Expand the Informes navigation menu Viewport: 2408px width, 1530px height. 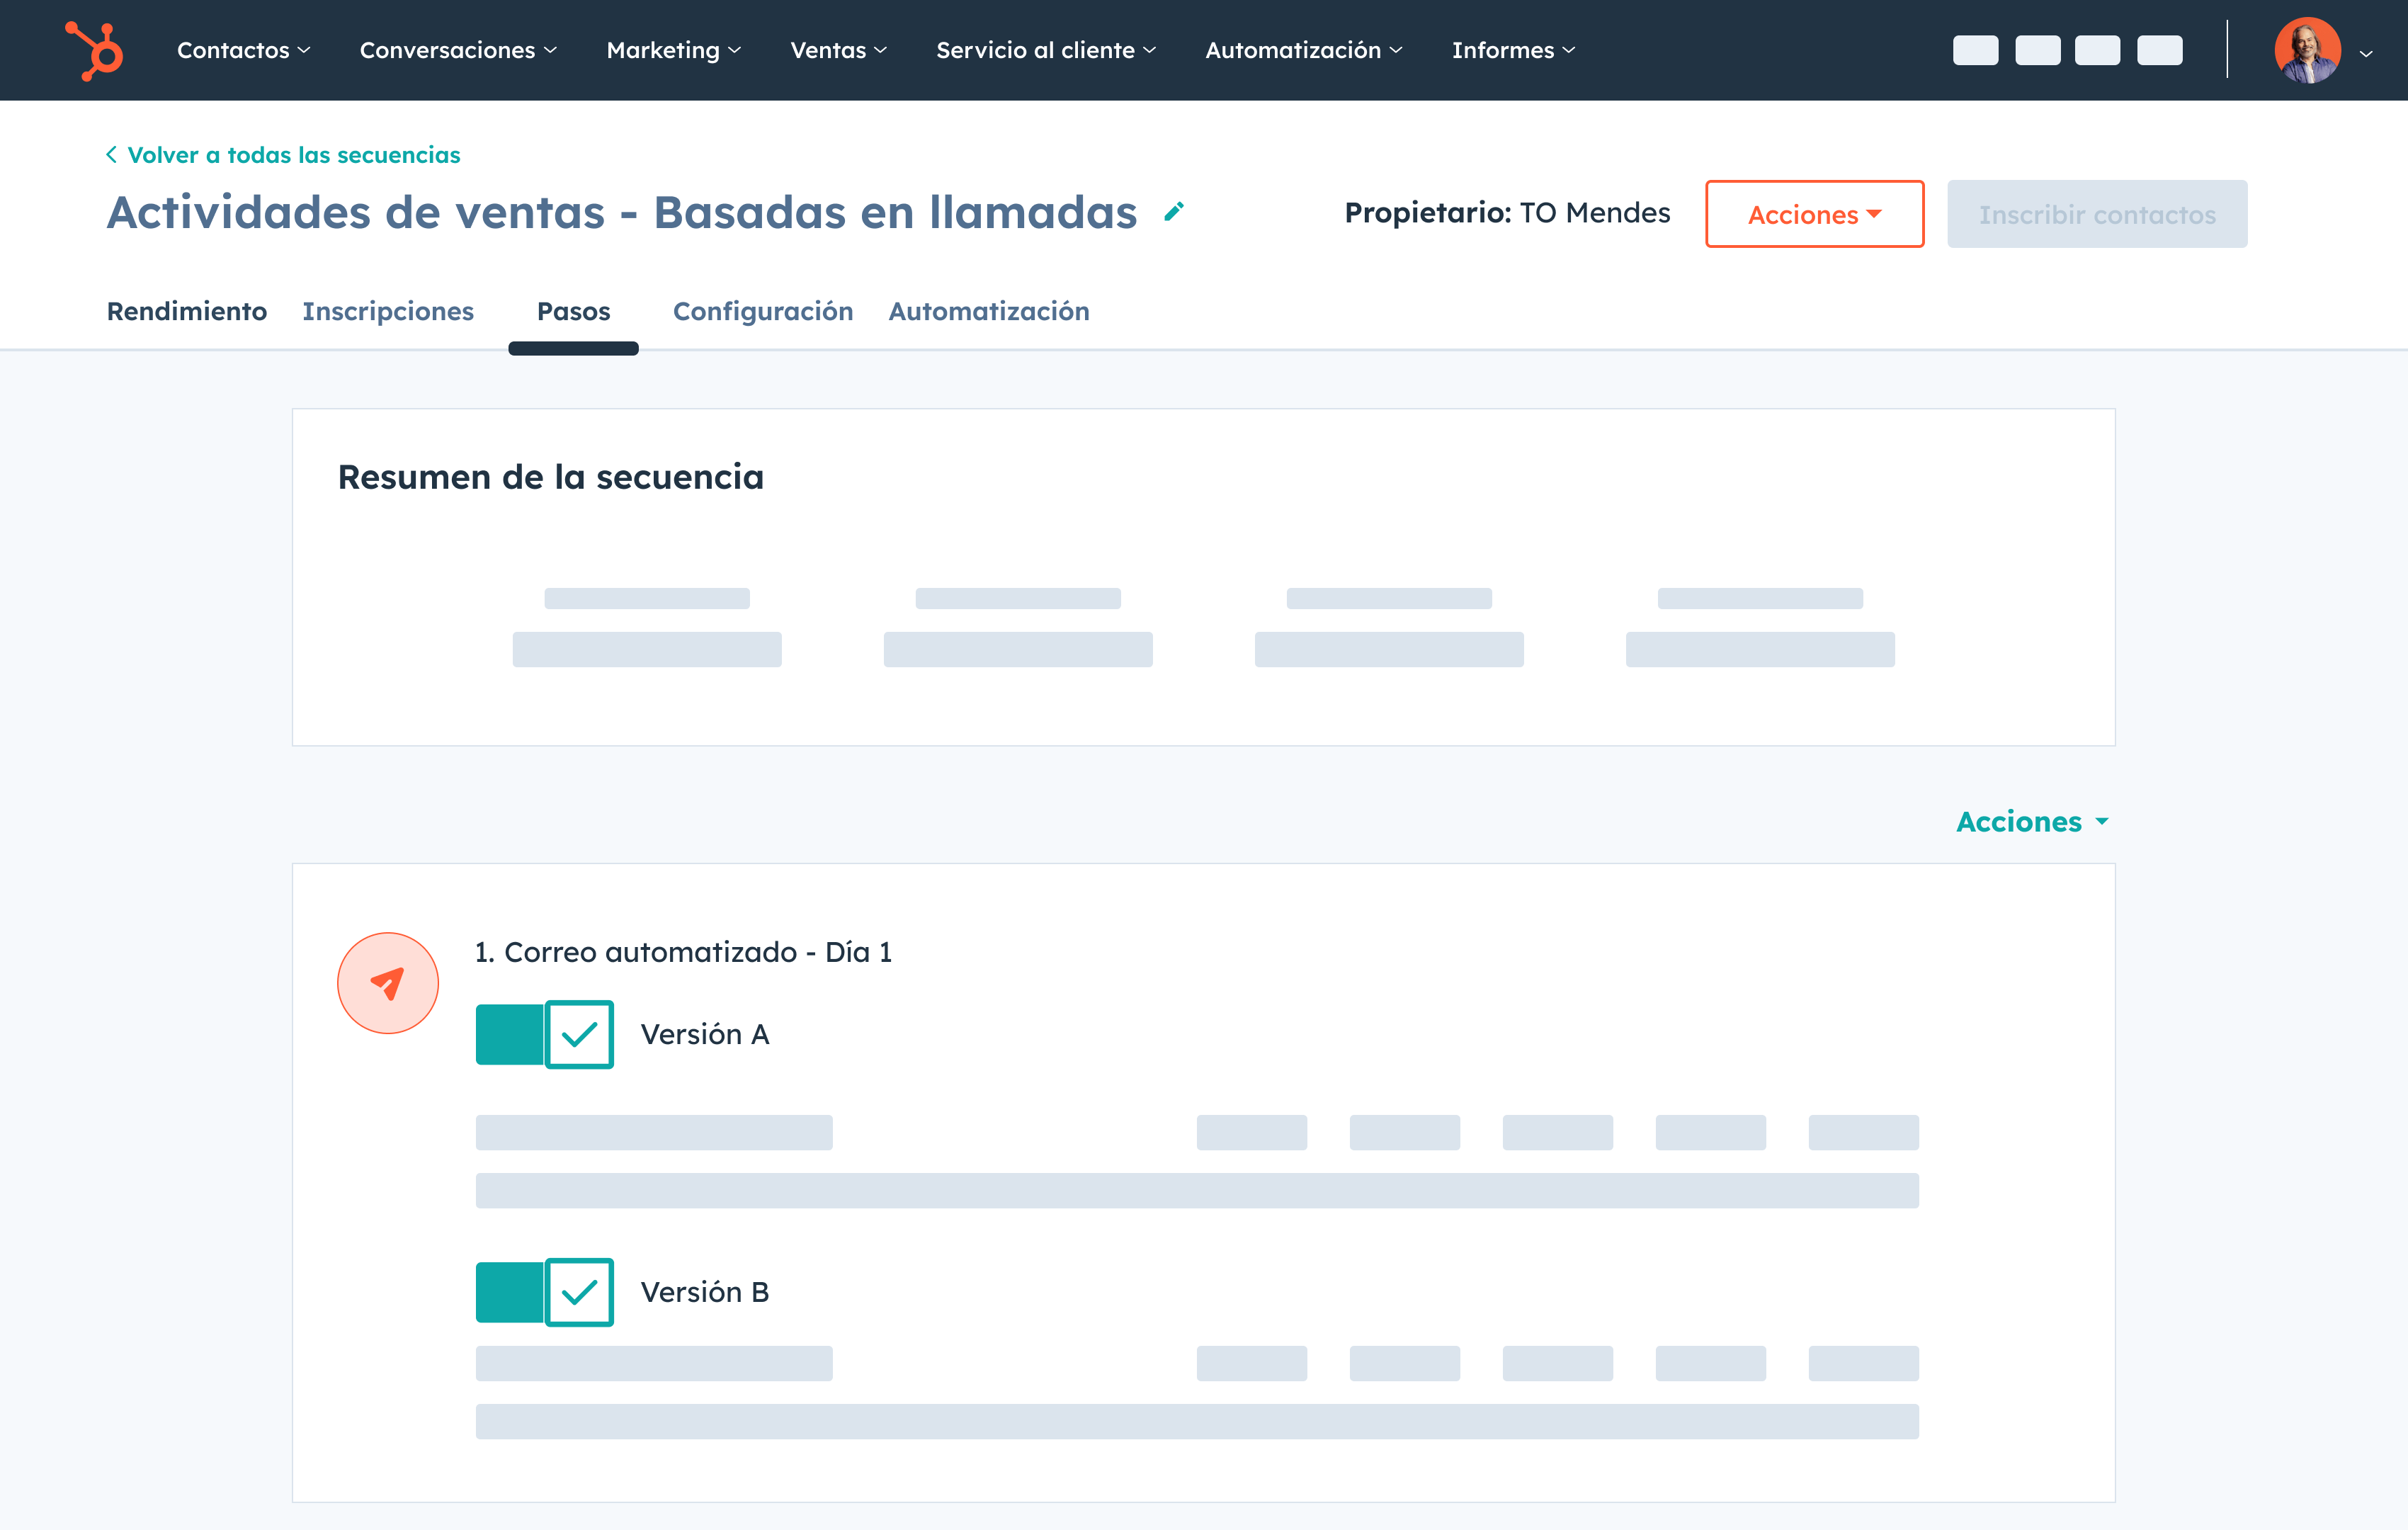coord(1513,50)
